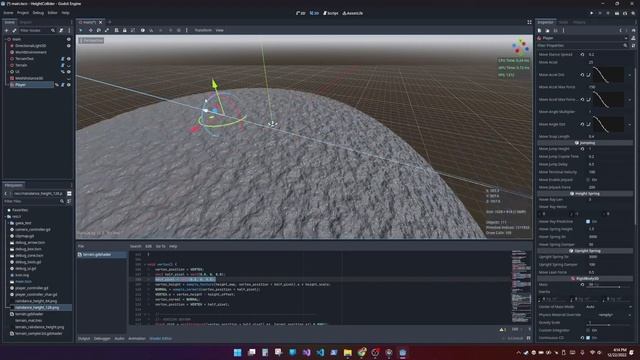Click viewport rotation gizmo at top right
Viewport: 640px width, 360px height.
click(x=520, y=47)
